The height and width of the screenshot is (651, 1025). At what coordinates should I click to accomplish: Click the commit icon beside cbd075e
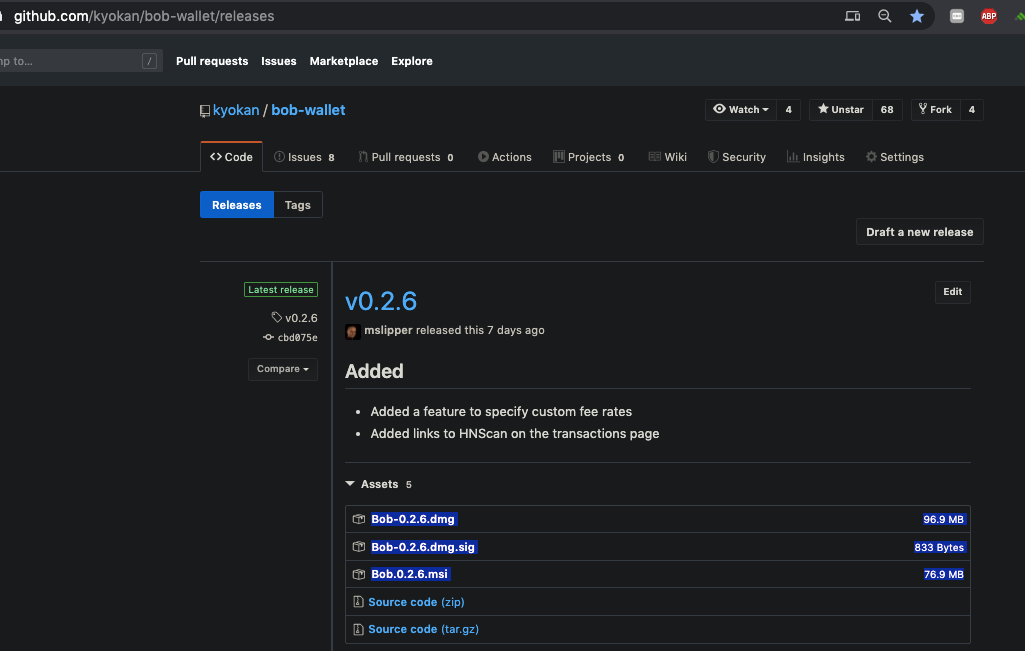[x=268, y=337]
